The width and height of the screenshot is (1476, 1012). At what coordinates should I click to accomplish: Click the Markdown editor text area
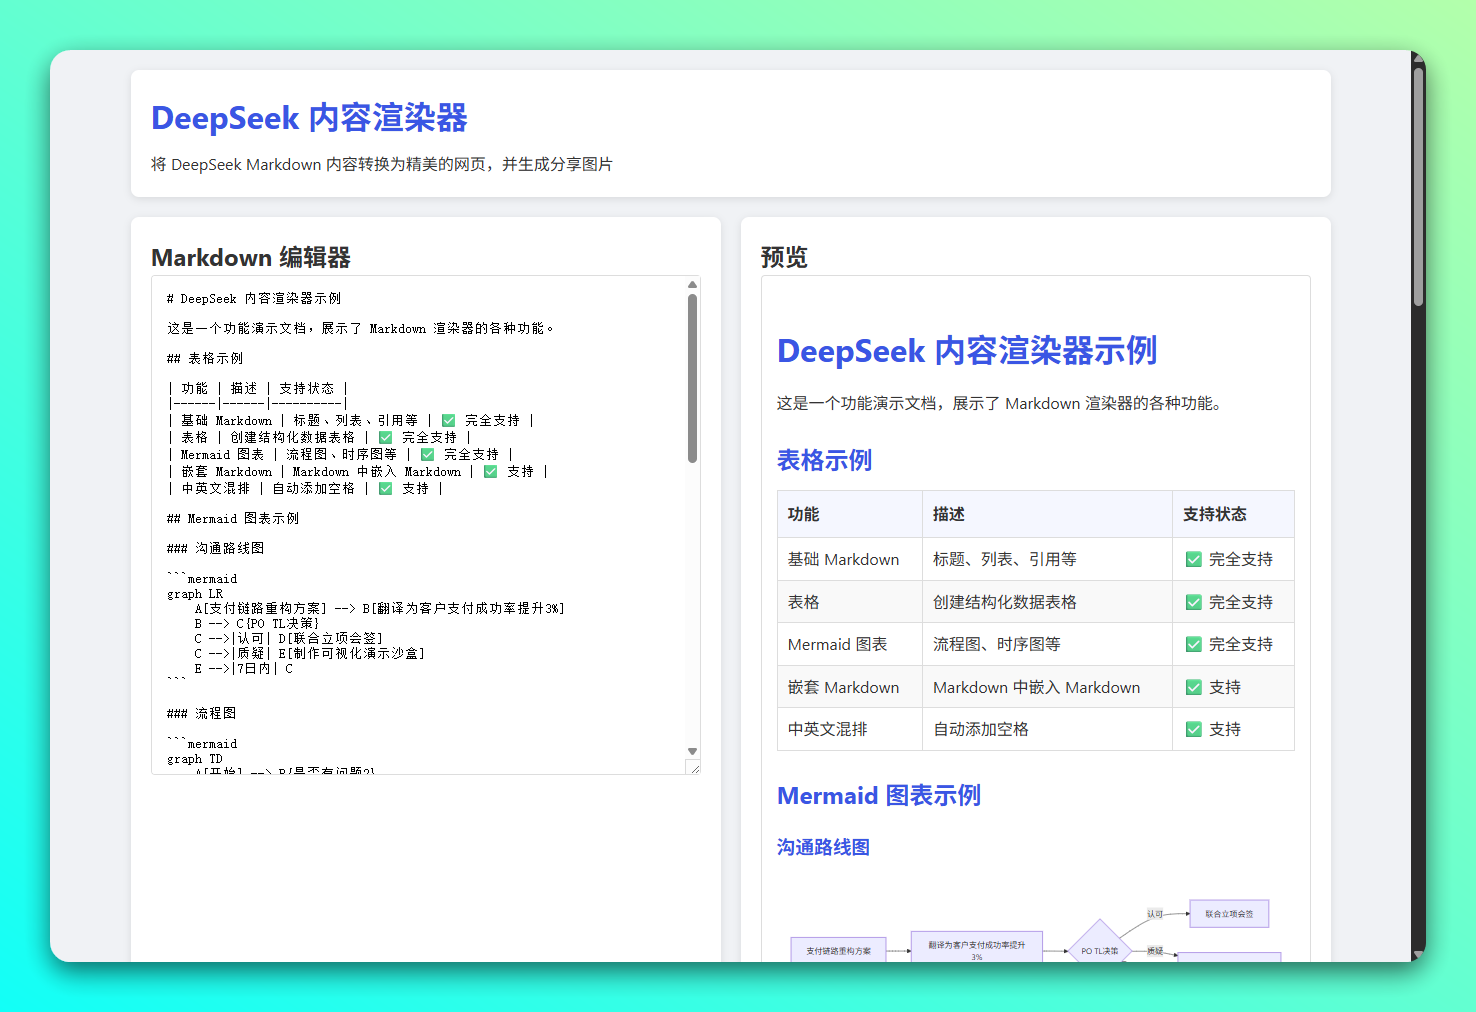[425, 525]
